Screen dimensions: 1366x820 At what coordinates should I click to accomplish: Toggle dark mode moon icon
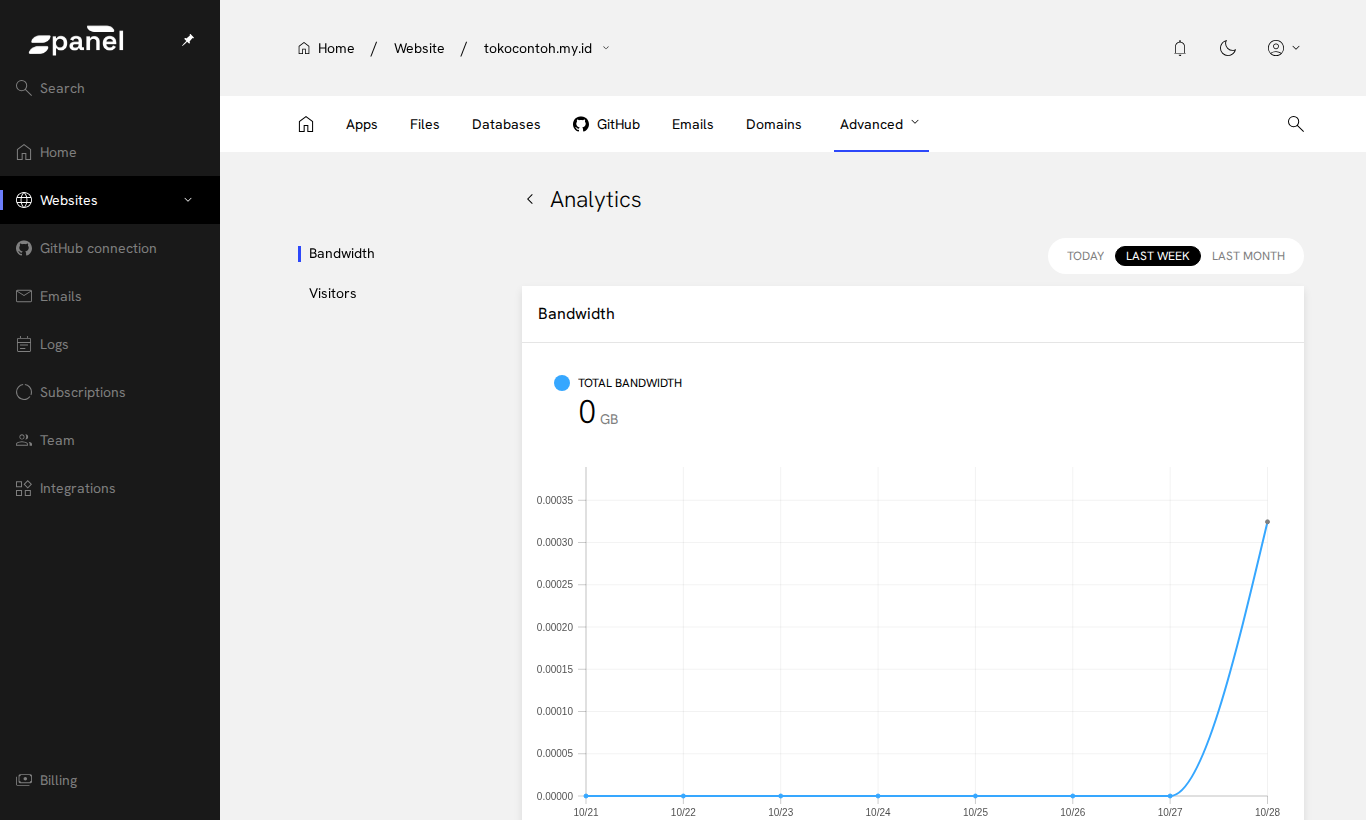click(1228, 48)
